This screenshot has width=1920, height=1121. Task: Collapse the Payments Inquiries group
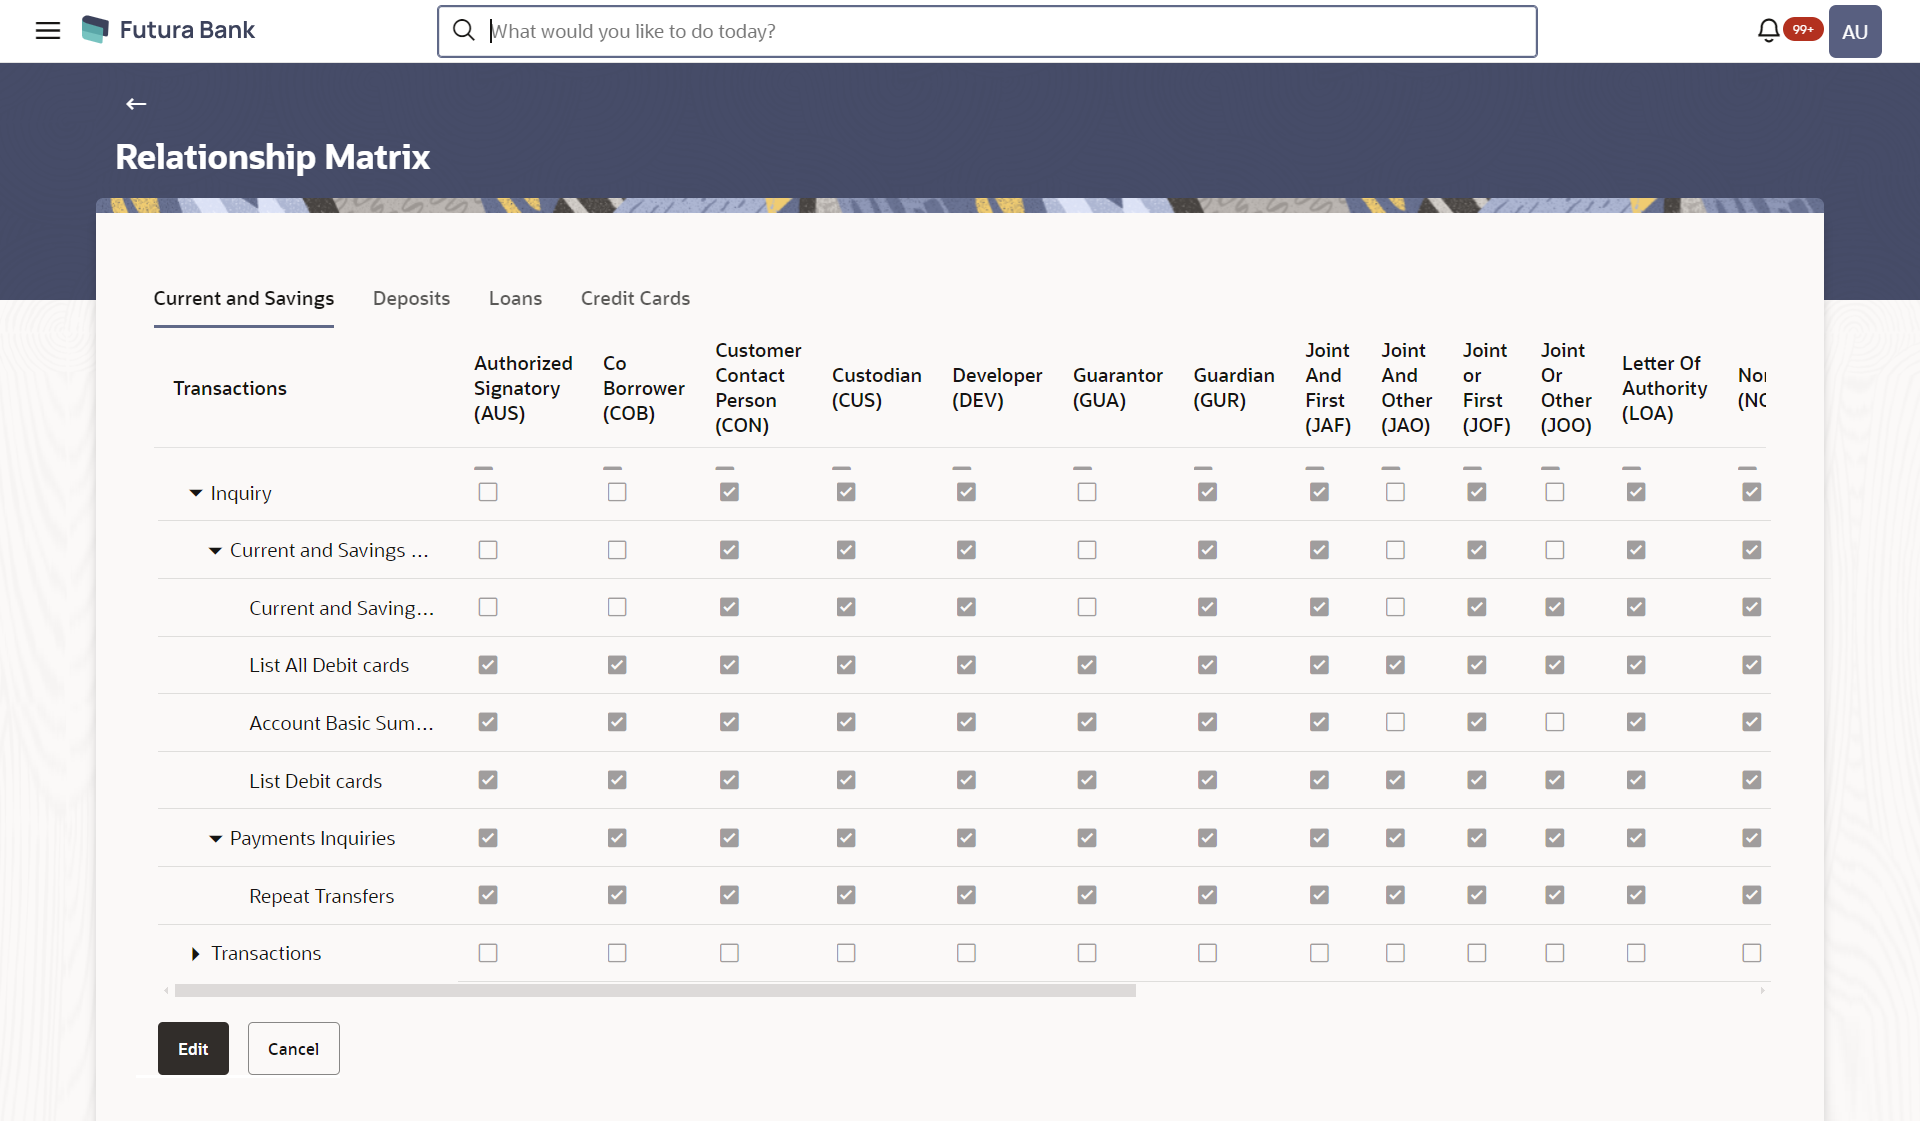(x=215, y=839)
